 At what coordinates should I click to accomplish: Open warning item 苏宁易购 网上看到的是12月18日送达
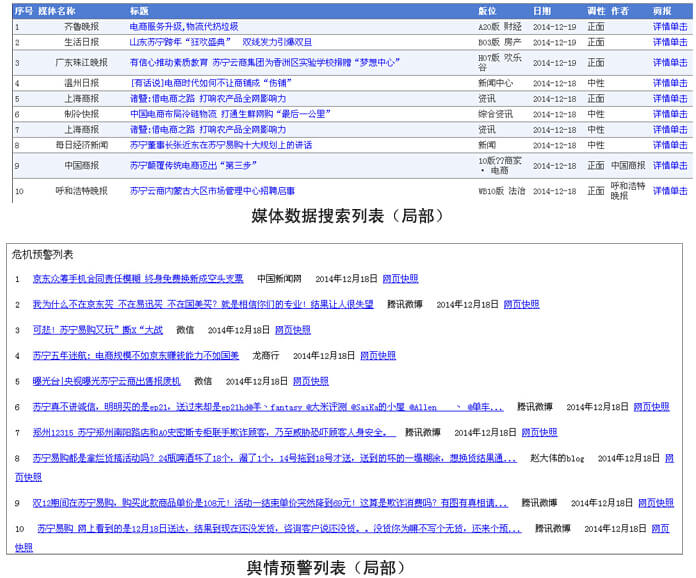(x=279, y=529)
